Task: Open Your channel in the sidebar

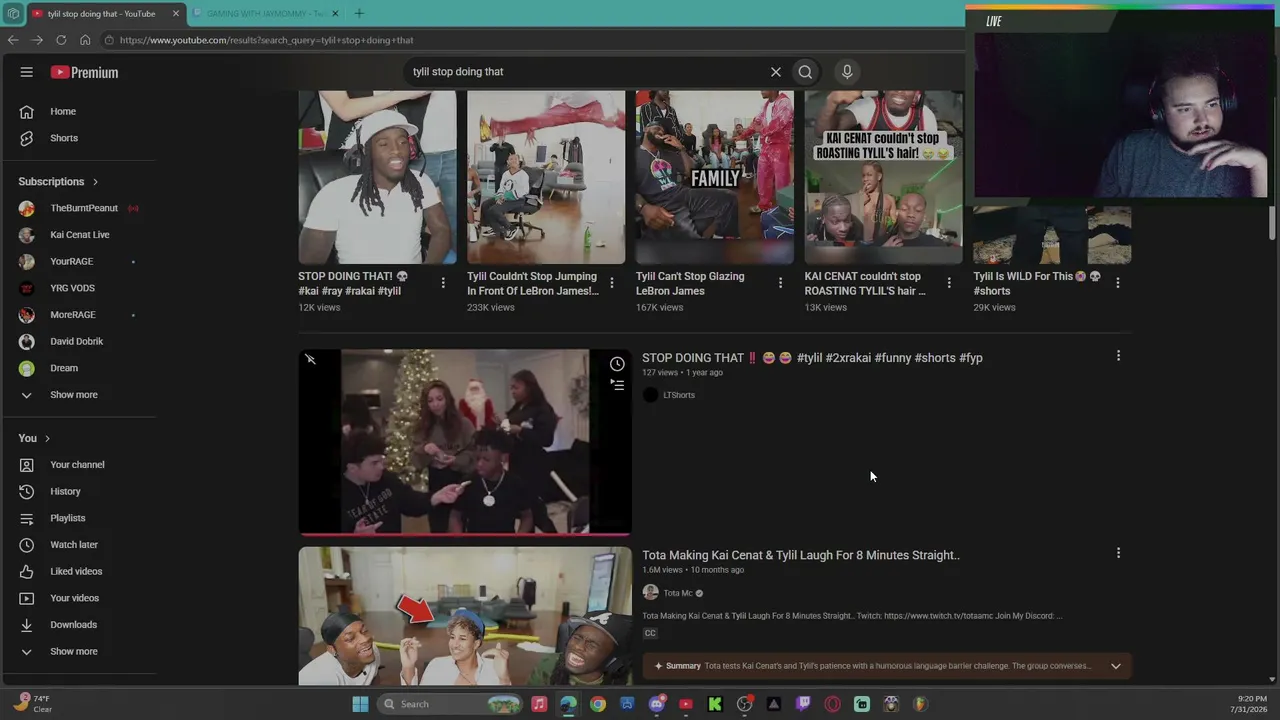Action: (x=77, y=465)
